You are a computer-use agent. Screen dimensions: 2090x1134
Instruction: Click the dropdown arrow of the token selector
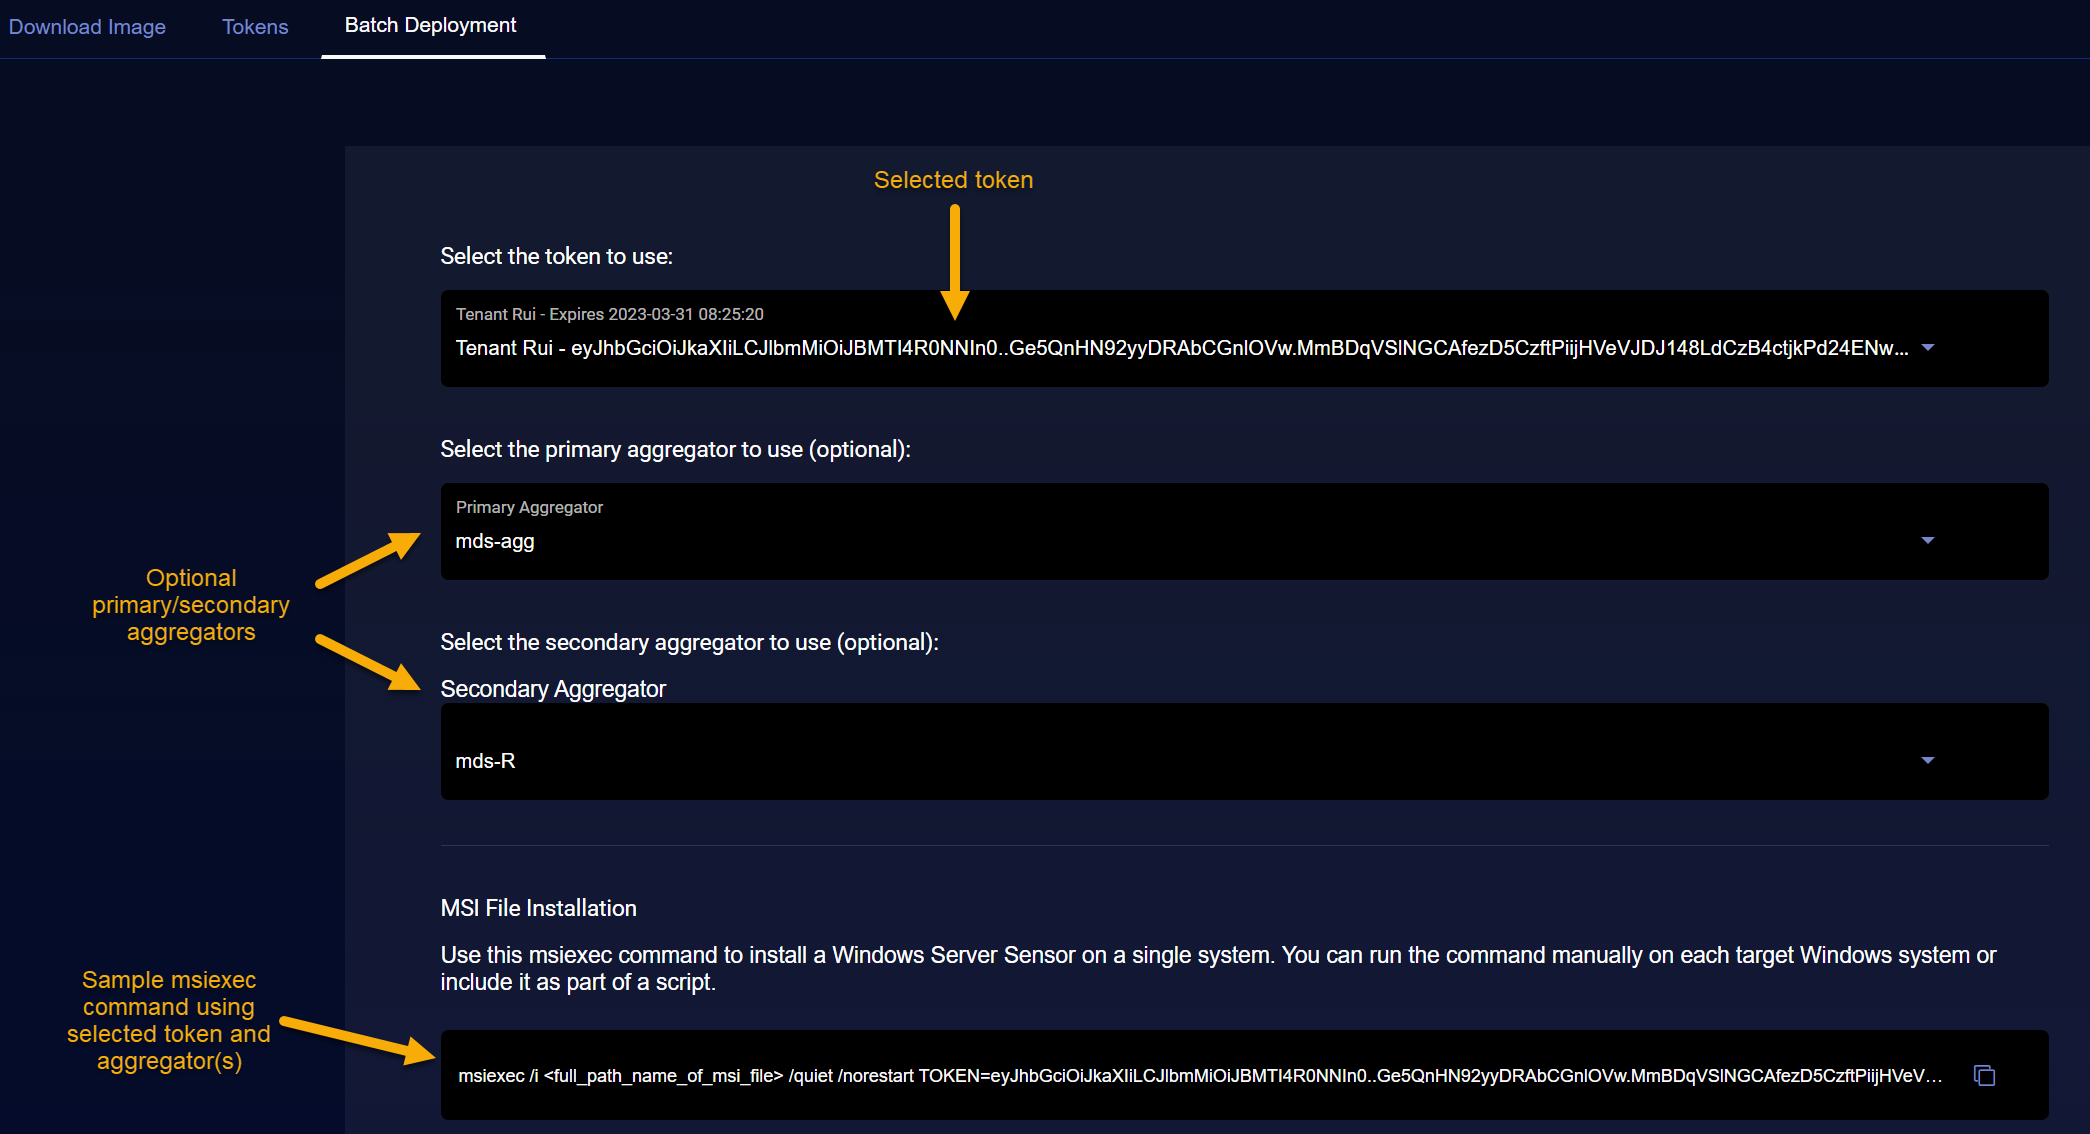[1928, 348]
